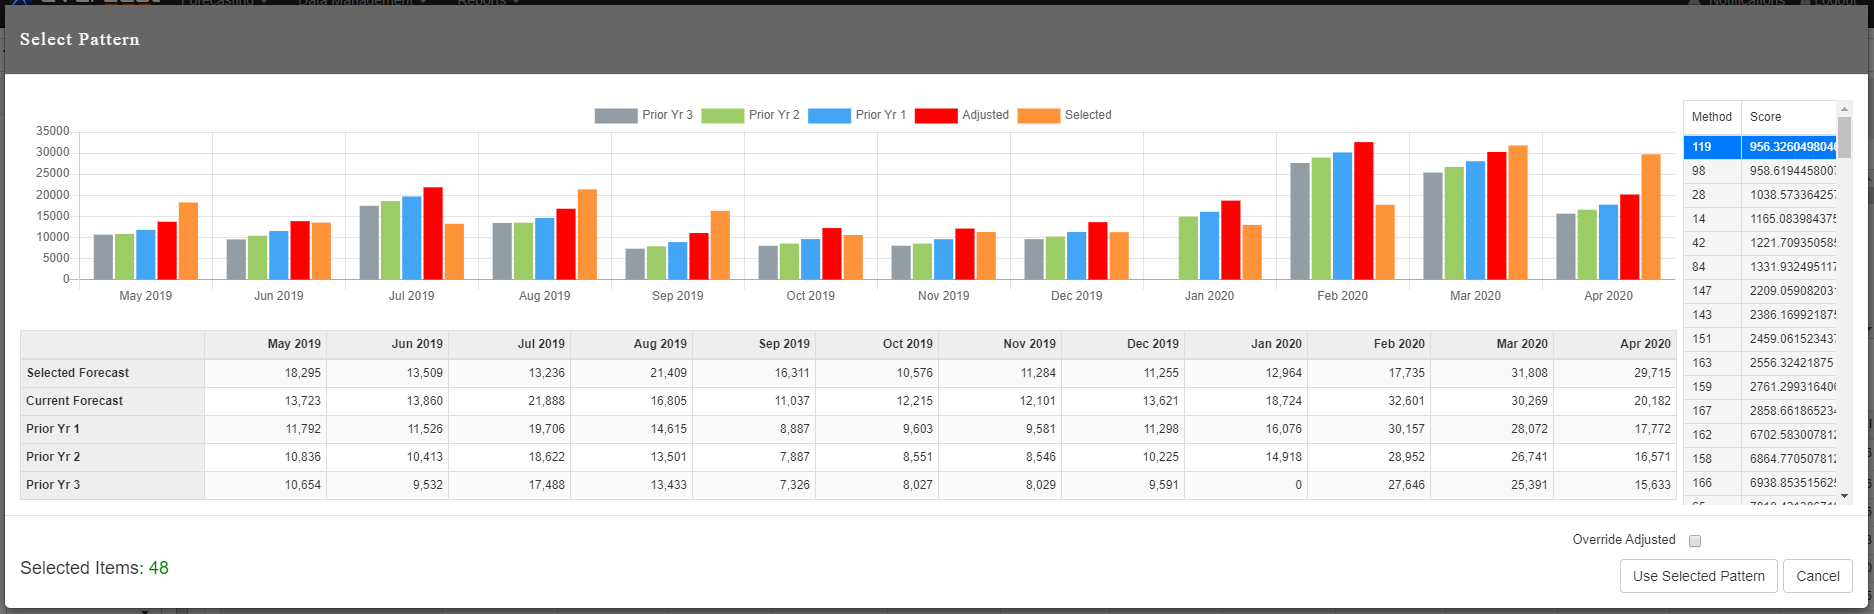Click the red Adjusted bar for Feb 2020
1874x614 pixels.
pyautogui.click(x=1363, y=211)
